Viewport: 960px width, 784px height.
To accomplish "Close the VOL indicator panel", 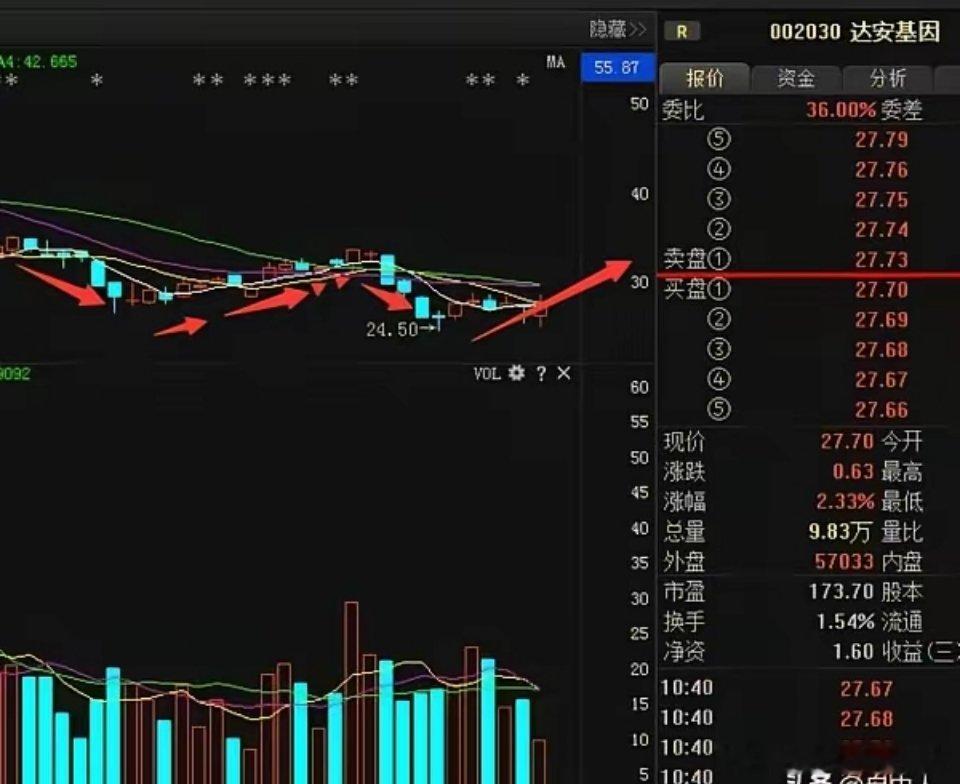I will (x=564, y=373).
